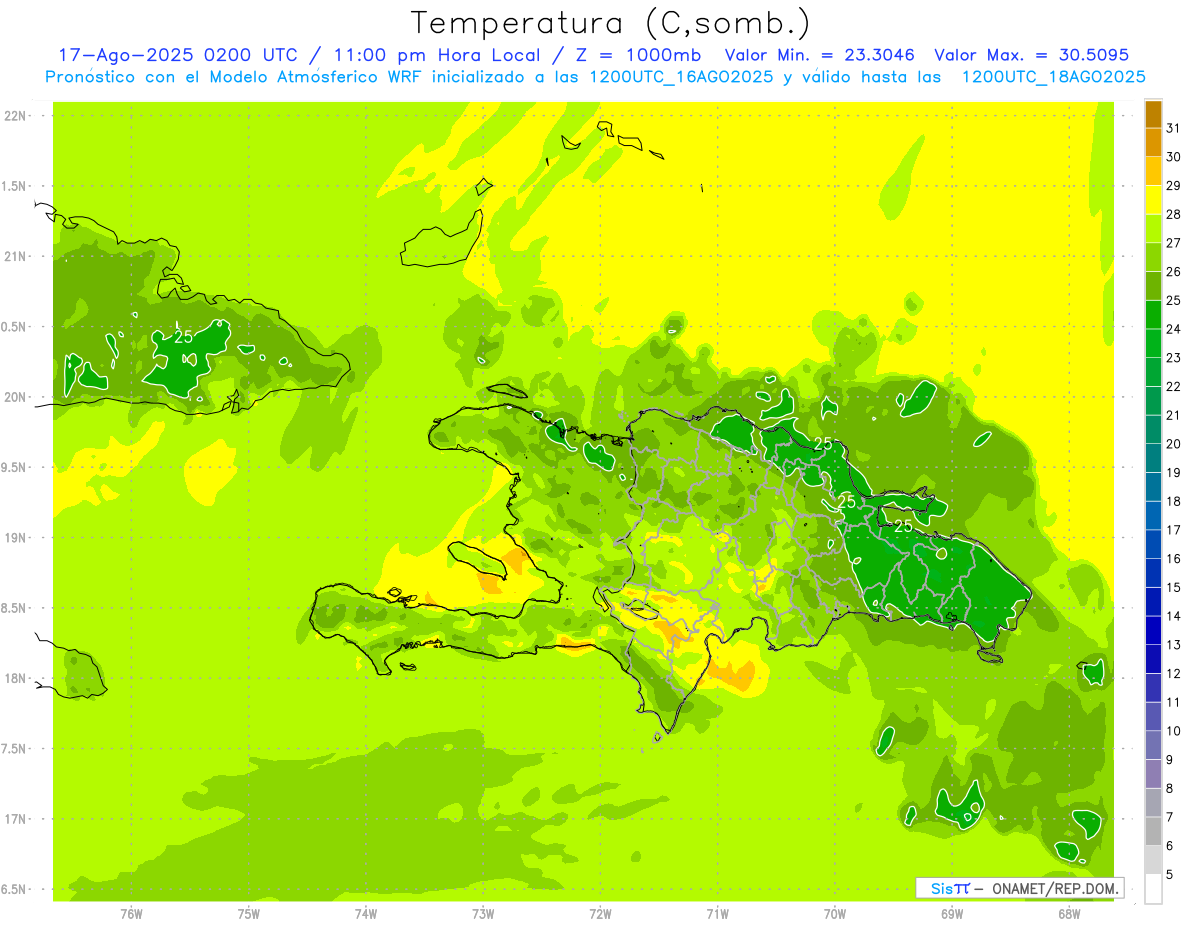The width and height of the screenshot is (1200, 927).
Task: Pick the green legend swatch between 24 and 25
Action: pyautogui.click(x=1153, y=315)
